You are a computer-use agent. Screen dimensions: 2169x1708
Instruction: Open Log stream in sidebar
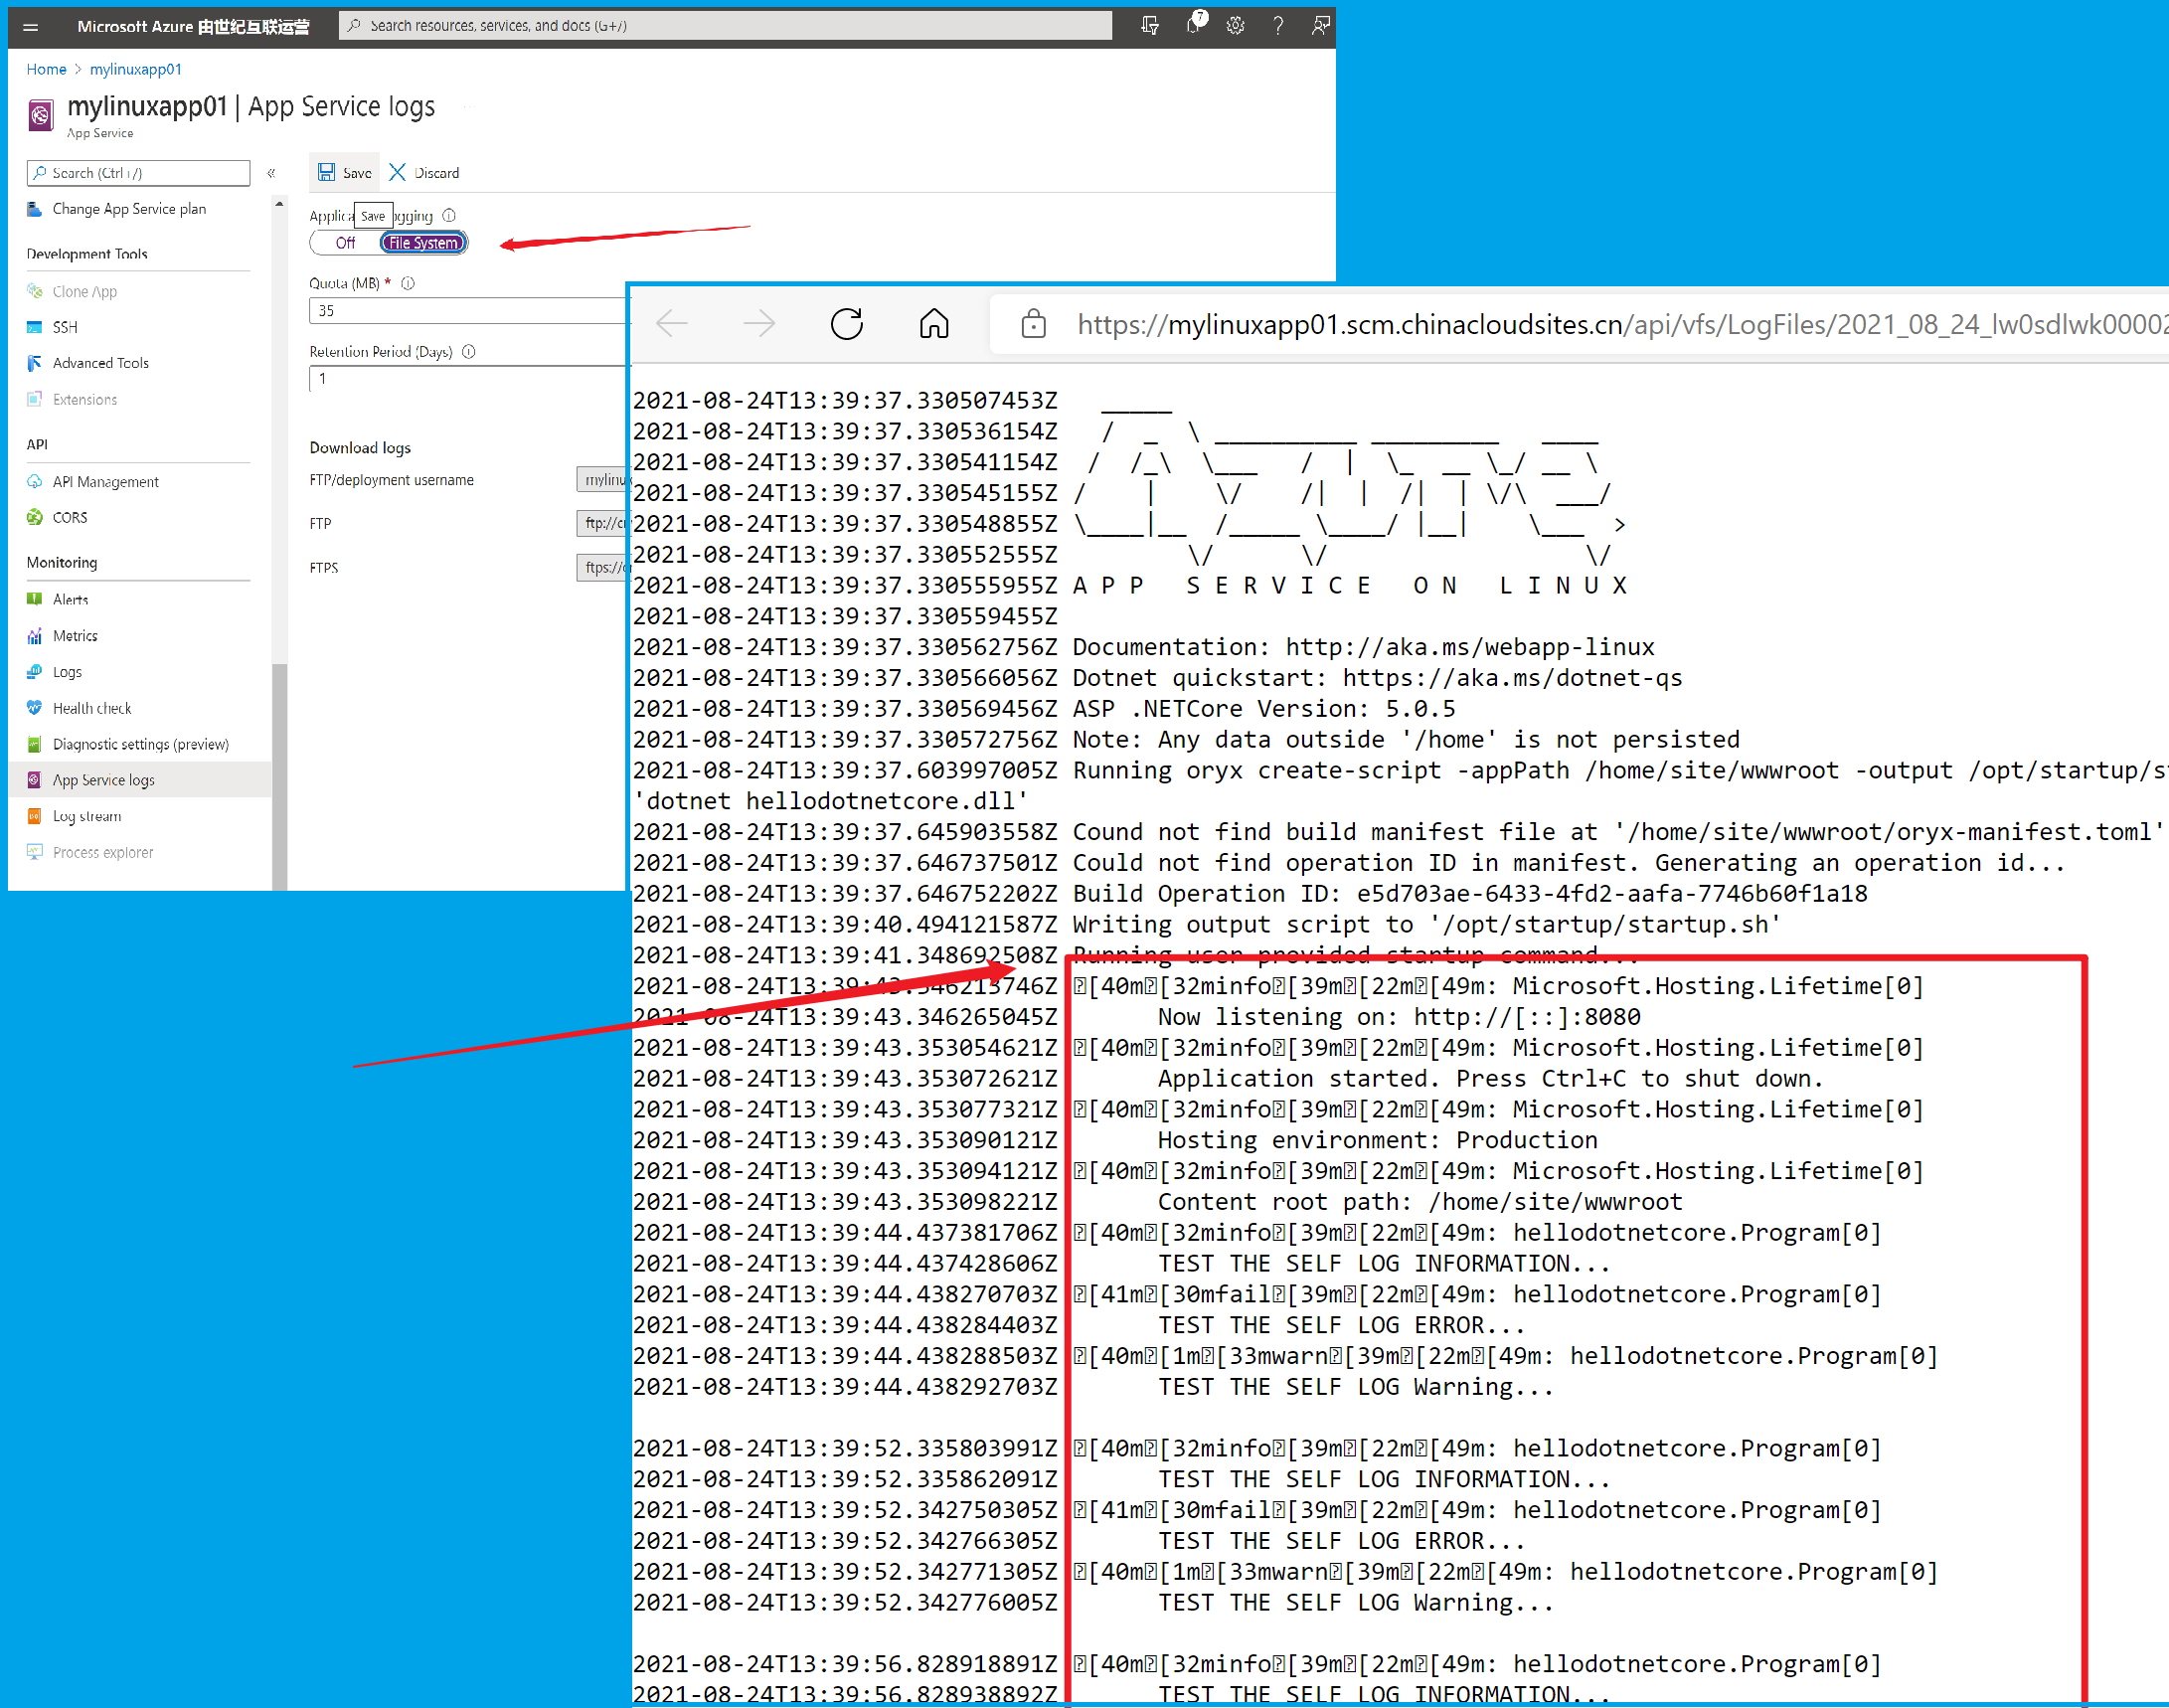coord(87,816)
